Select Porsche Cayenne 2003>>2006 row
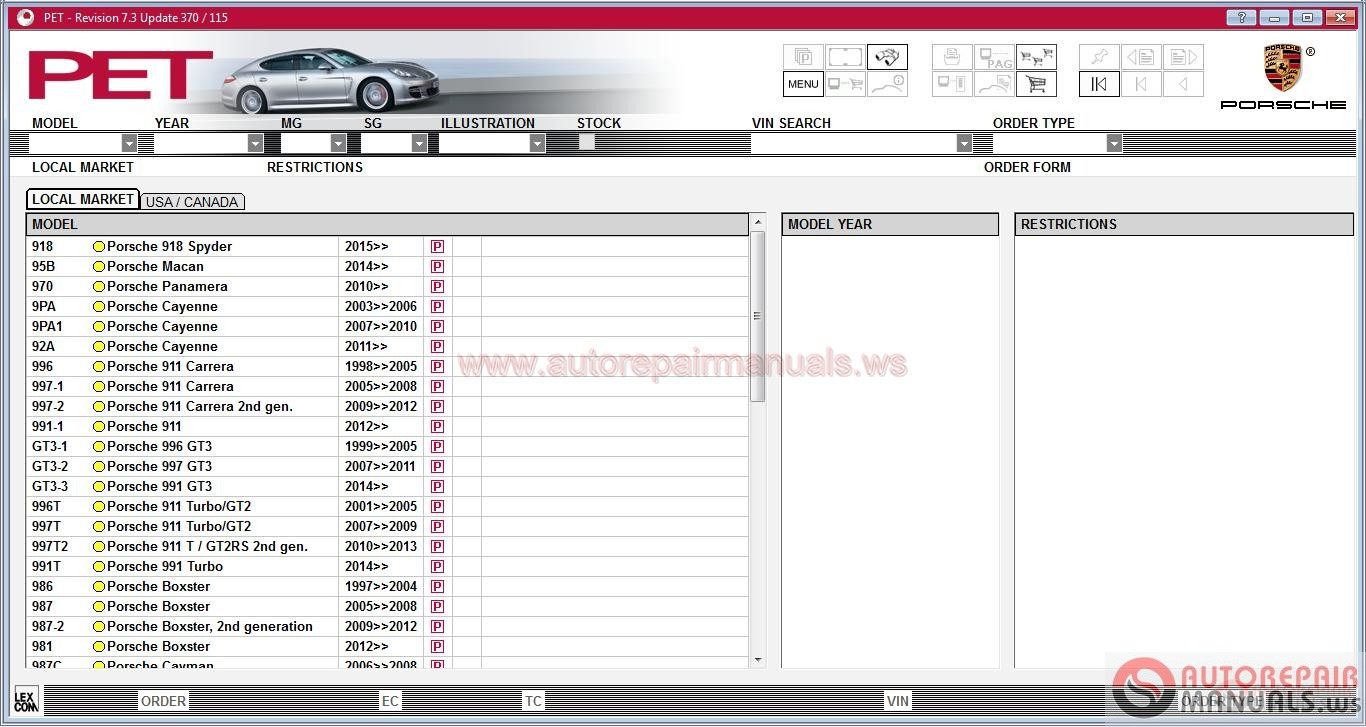 tap(387, 306)
